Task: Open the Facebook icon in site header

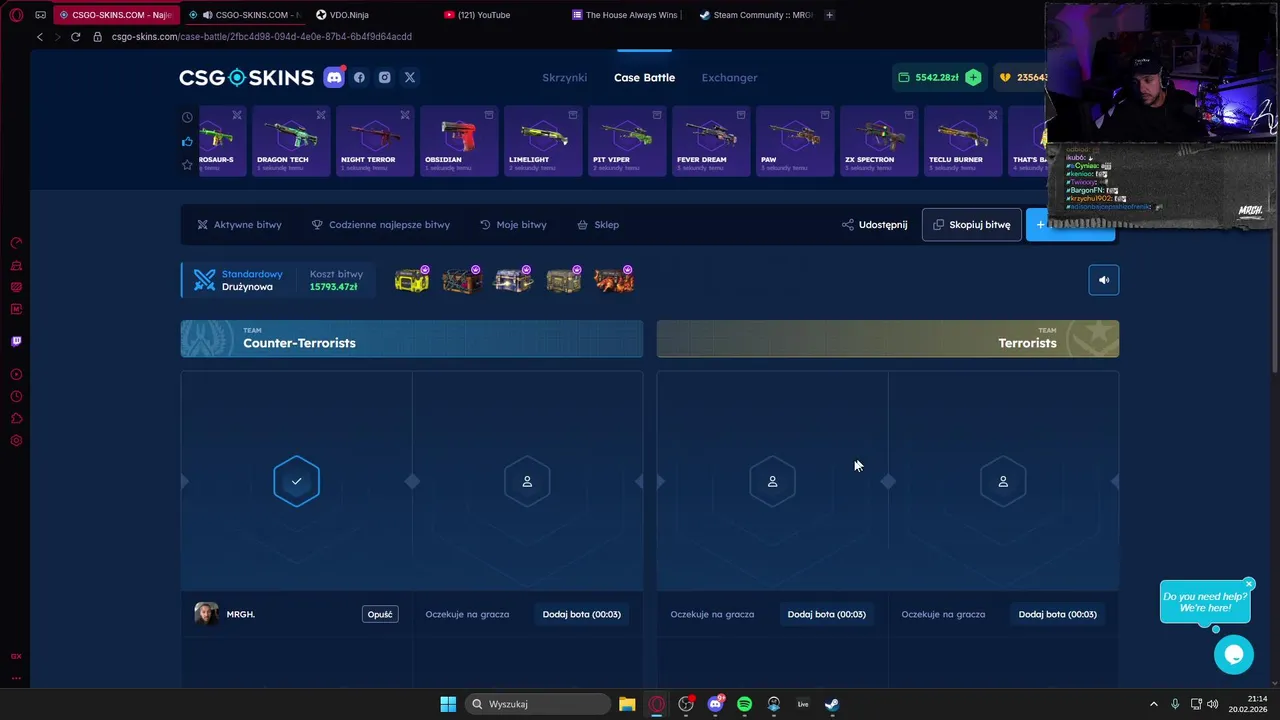Action: (359, 77)
